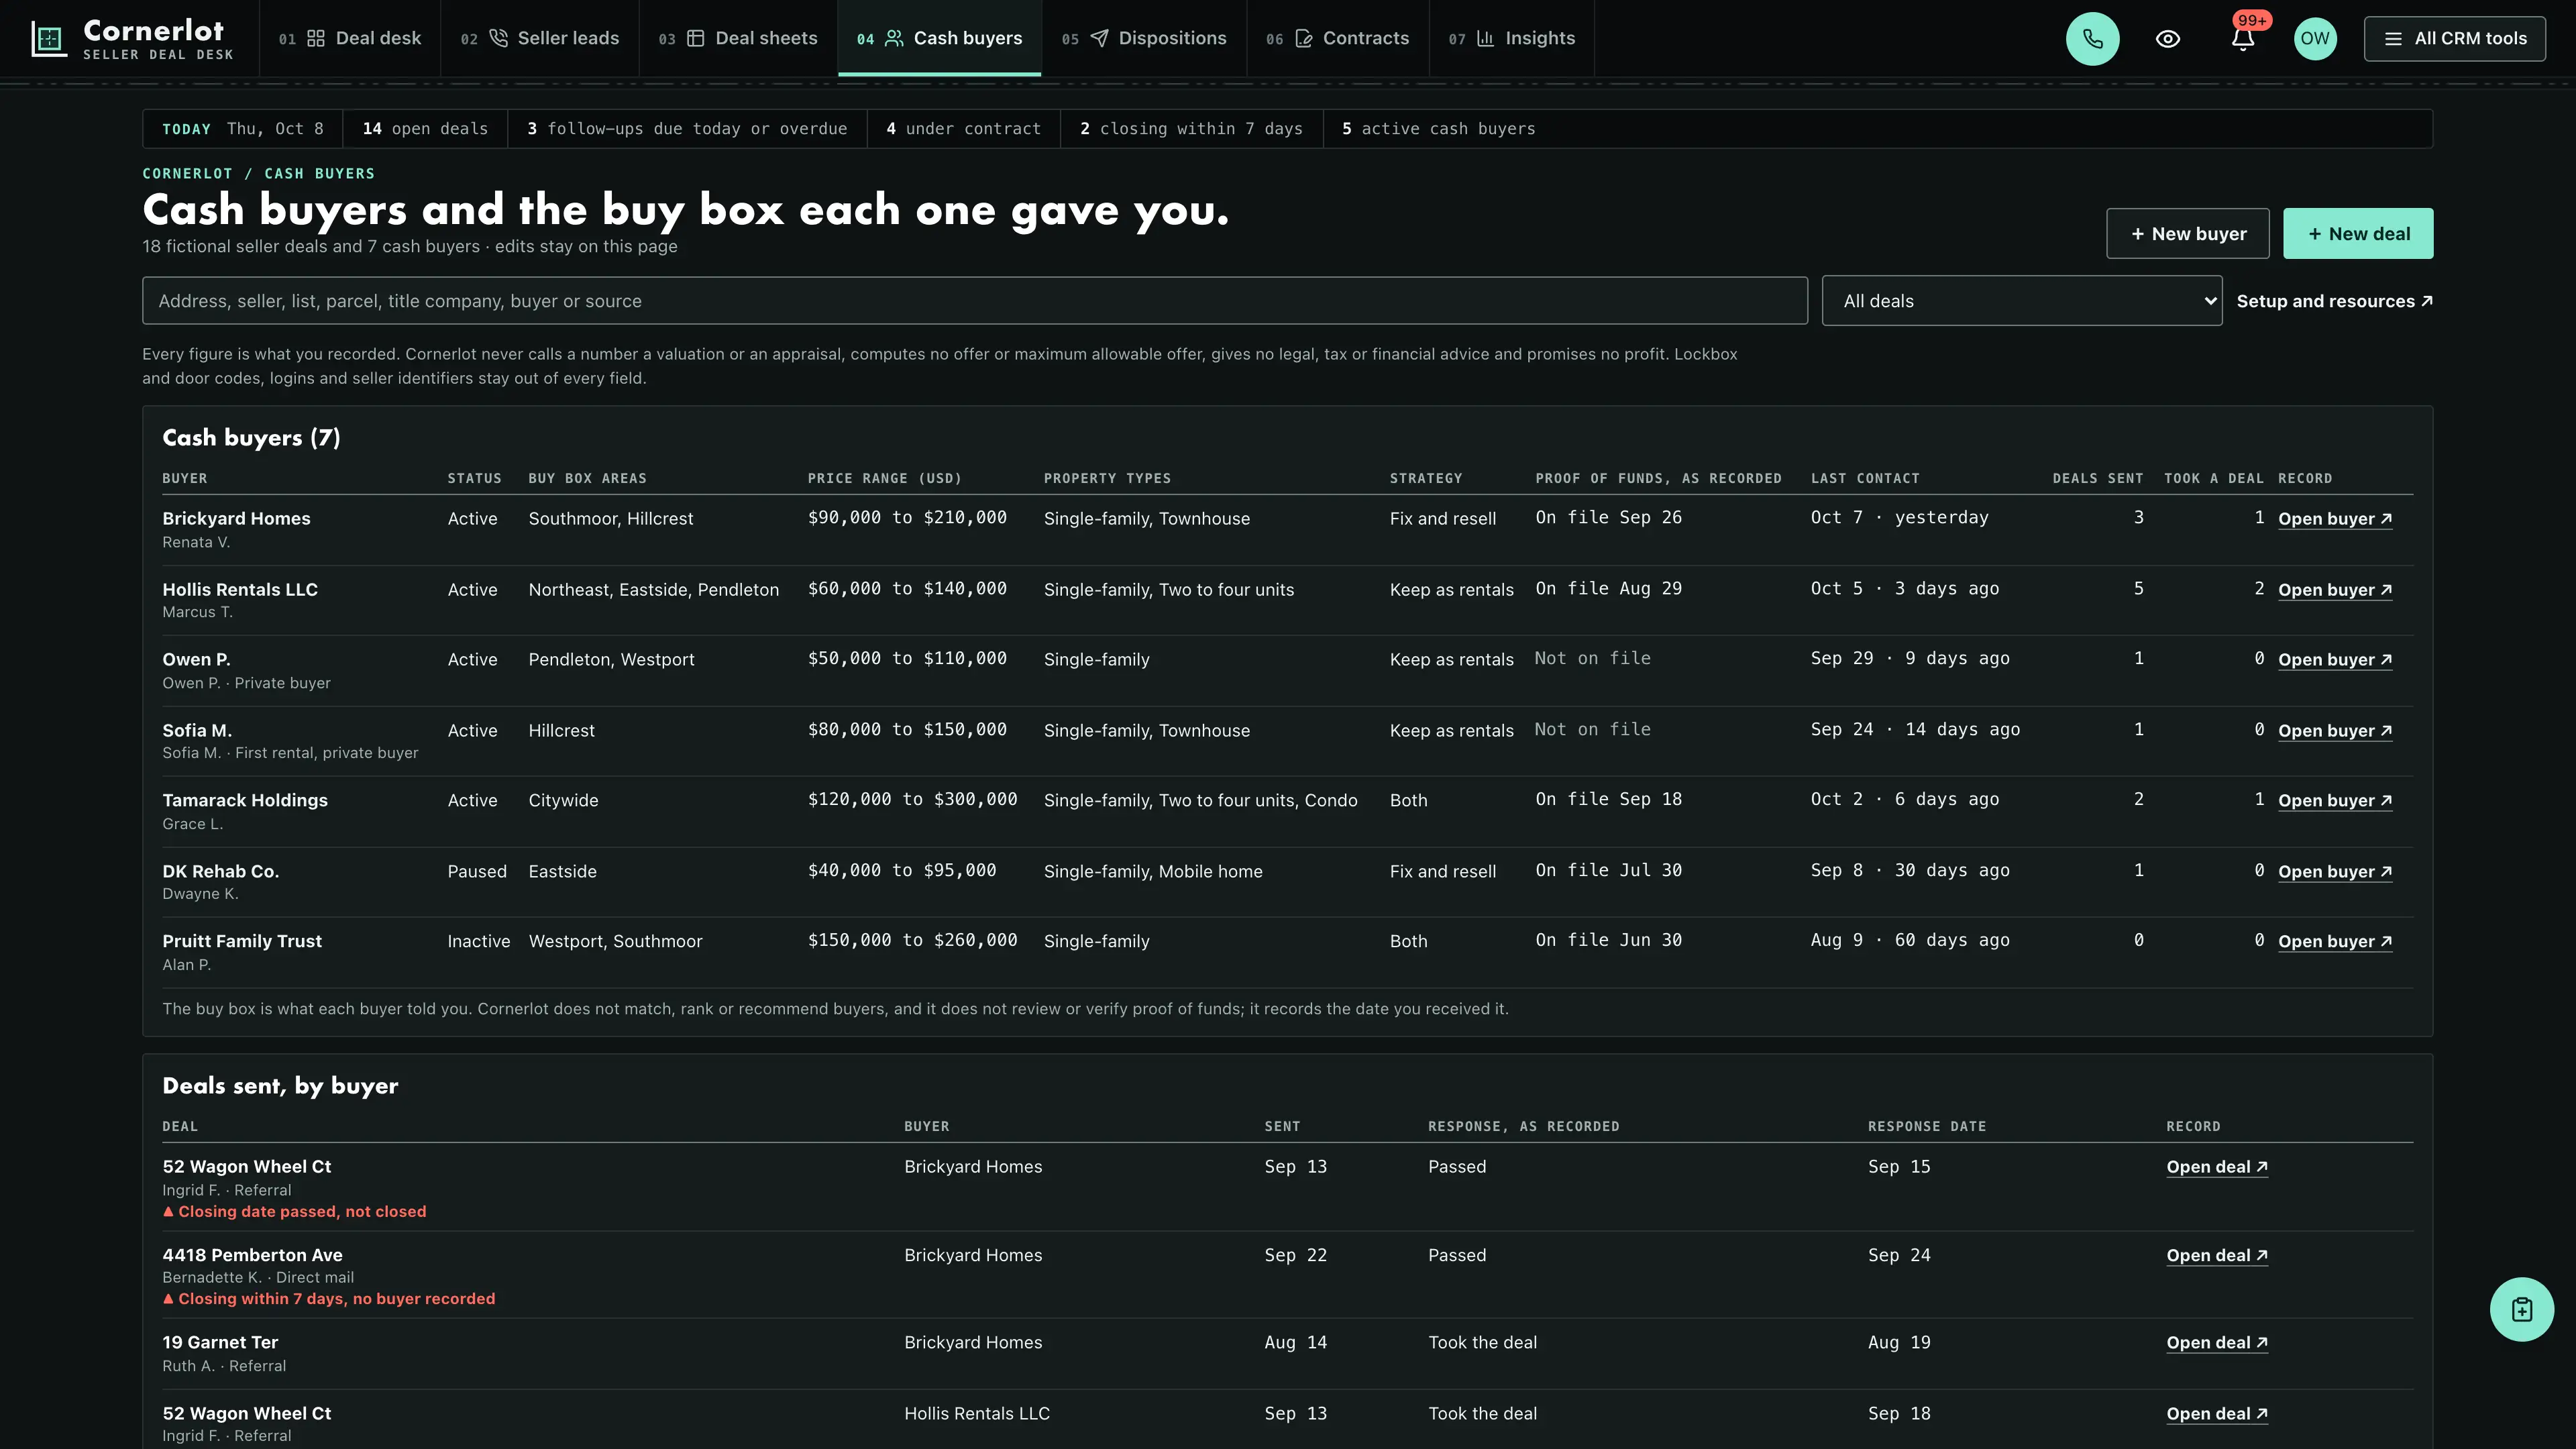2576x1449 pixels.
Task: Open deal for 19 Garnet Ter
Action: (x=2216, y=1342)
